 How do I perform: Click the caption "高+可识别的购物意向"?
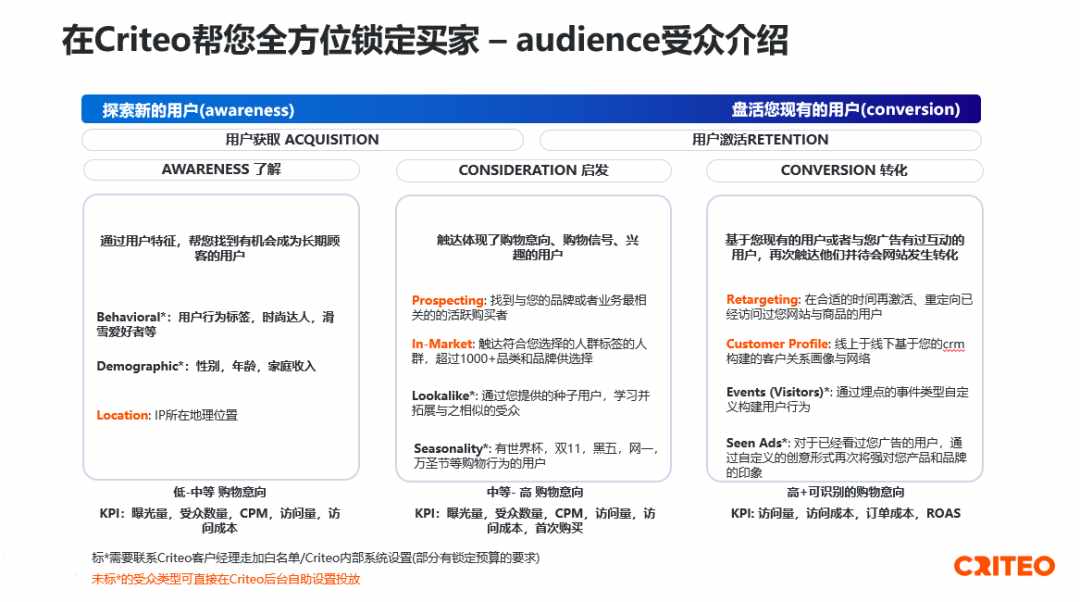click(846, 492)
